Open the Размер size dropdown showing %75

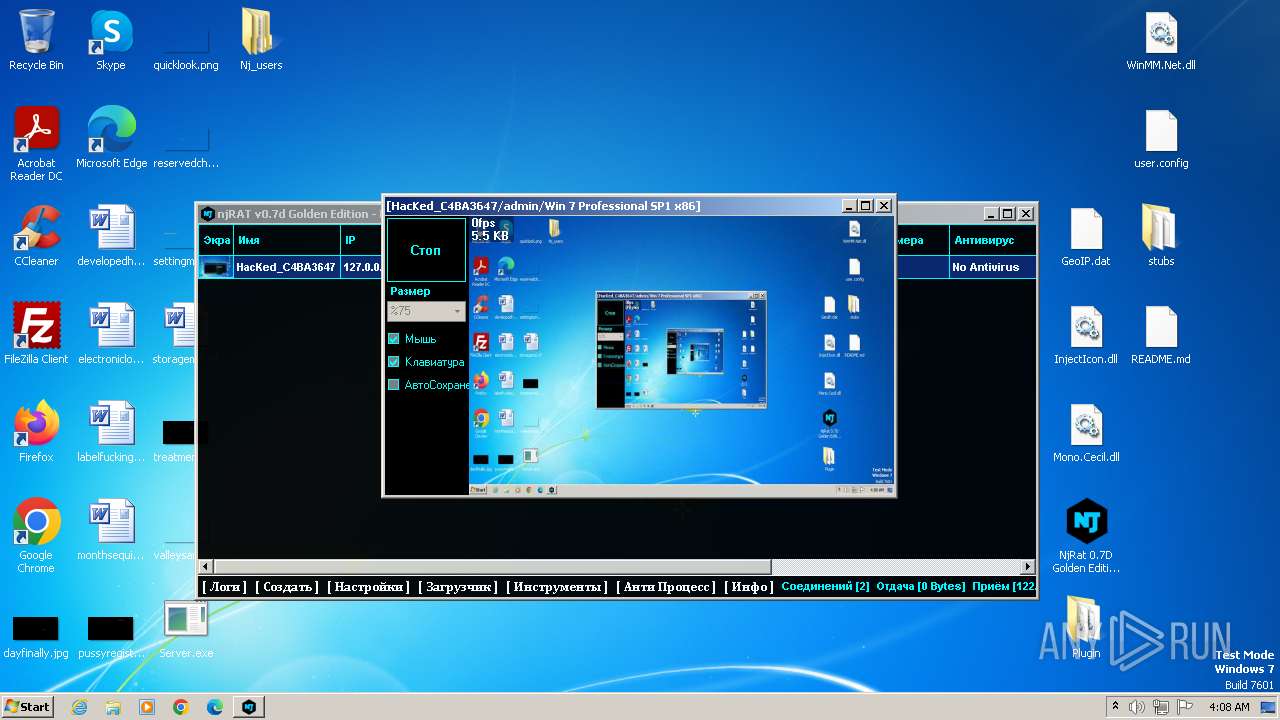click(427, 311)
